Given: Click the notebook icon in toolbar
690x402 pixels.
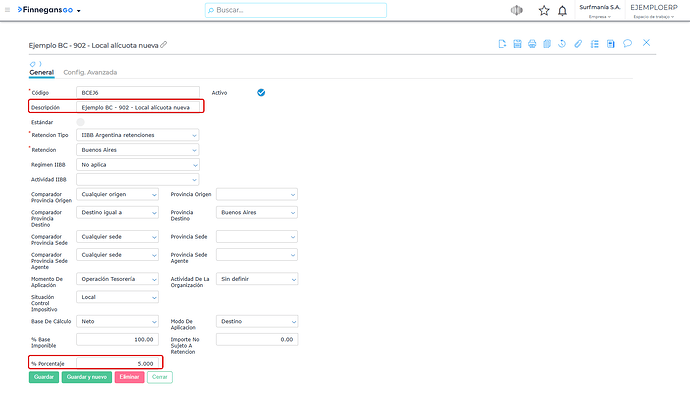Looking at the screenshot, I should (x=610, y=44).
